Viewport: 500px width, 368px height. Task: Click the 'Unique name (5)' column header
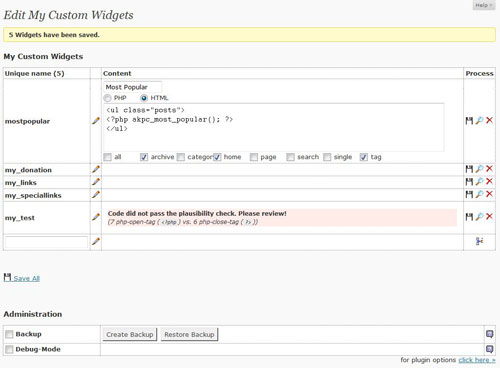(x=34, y=73)
